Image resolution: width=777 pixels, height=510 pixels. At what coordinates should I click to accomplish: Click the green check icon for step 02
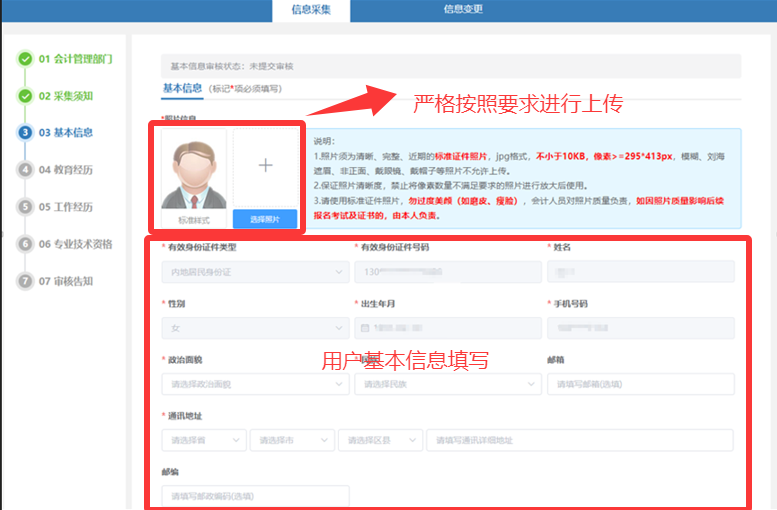(x=25, y=96)
